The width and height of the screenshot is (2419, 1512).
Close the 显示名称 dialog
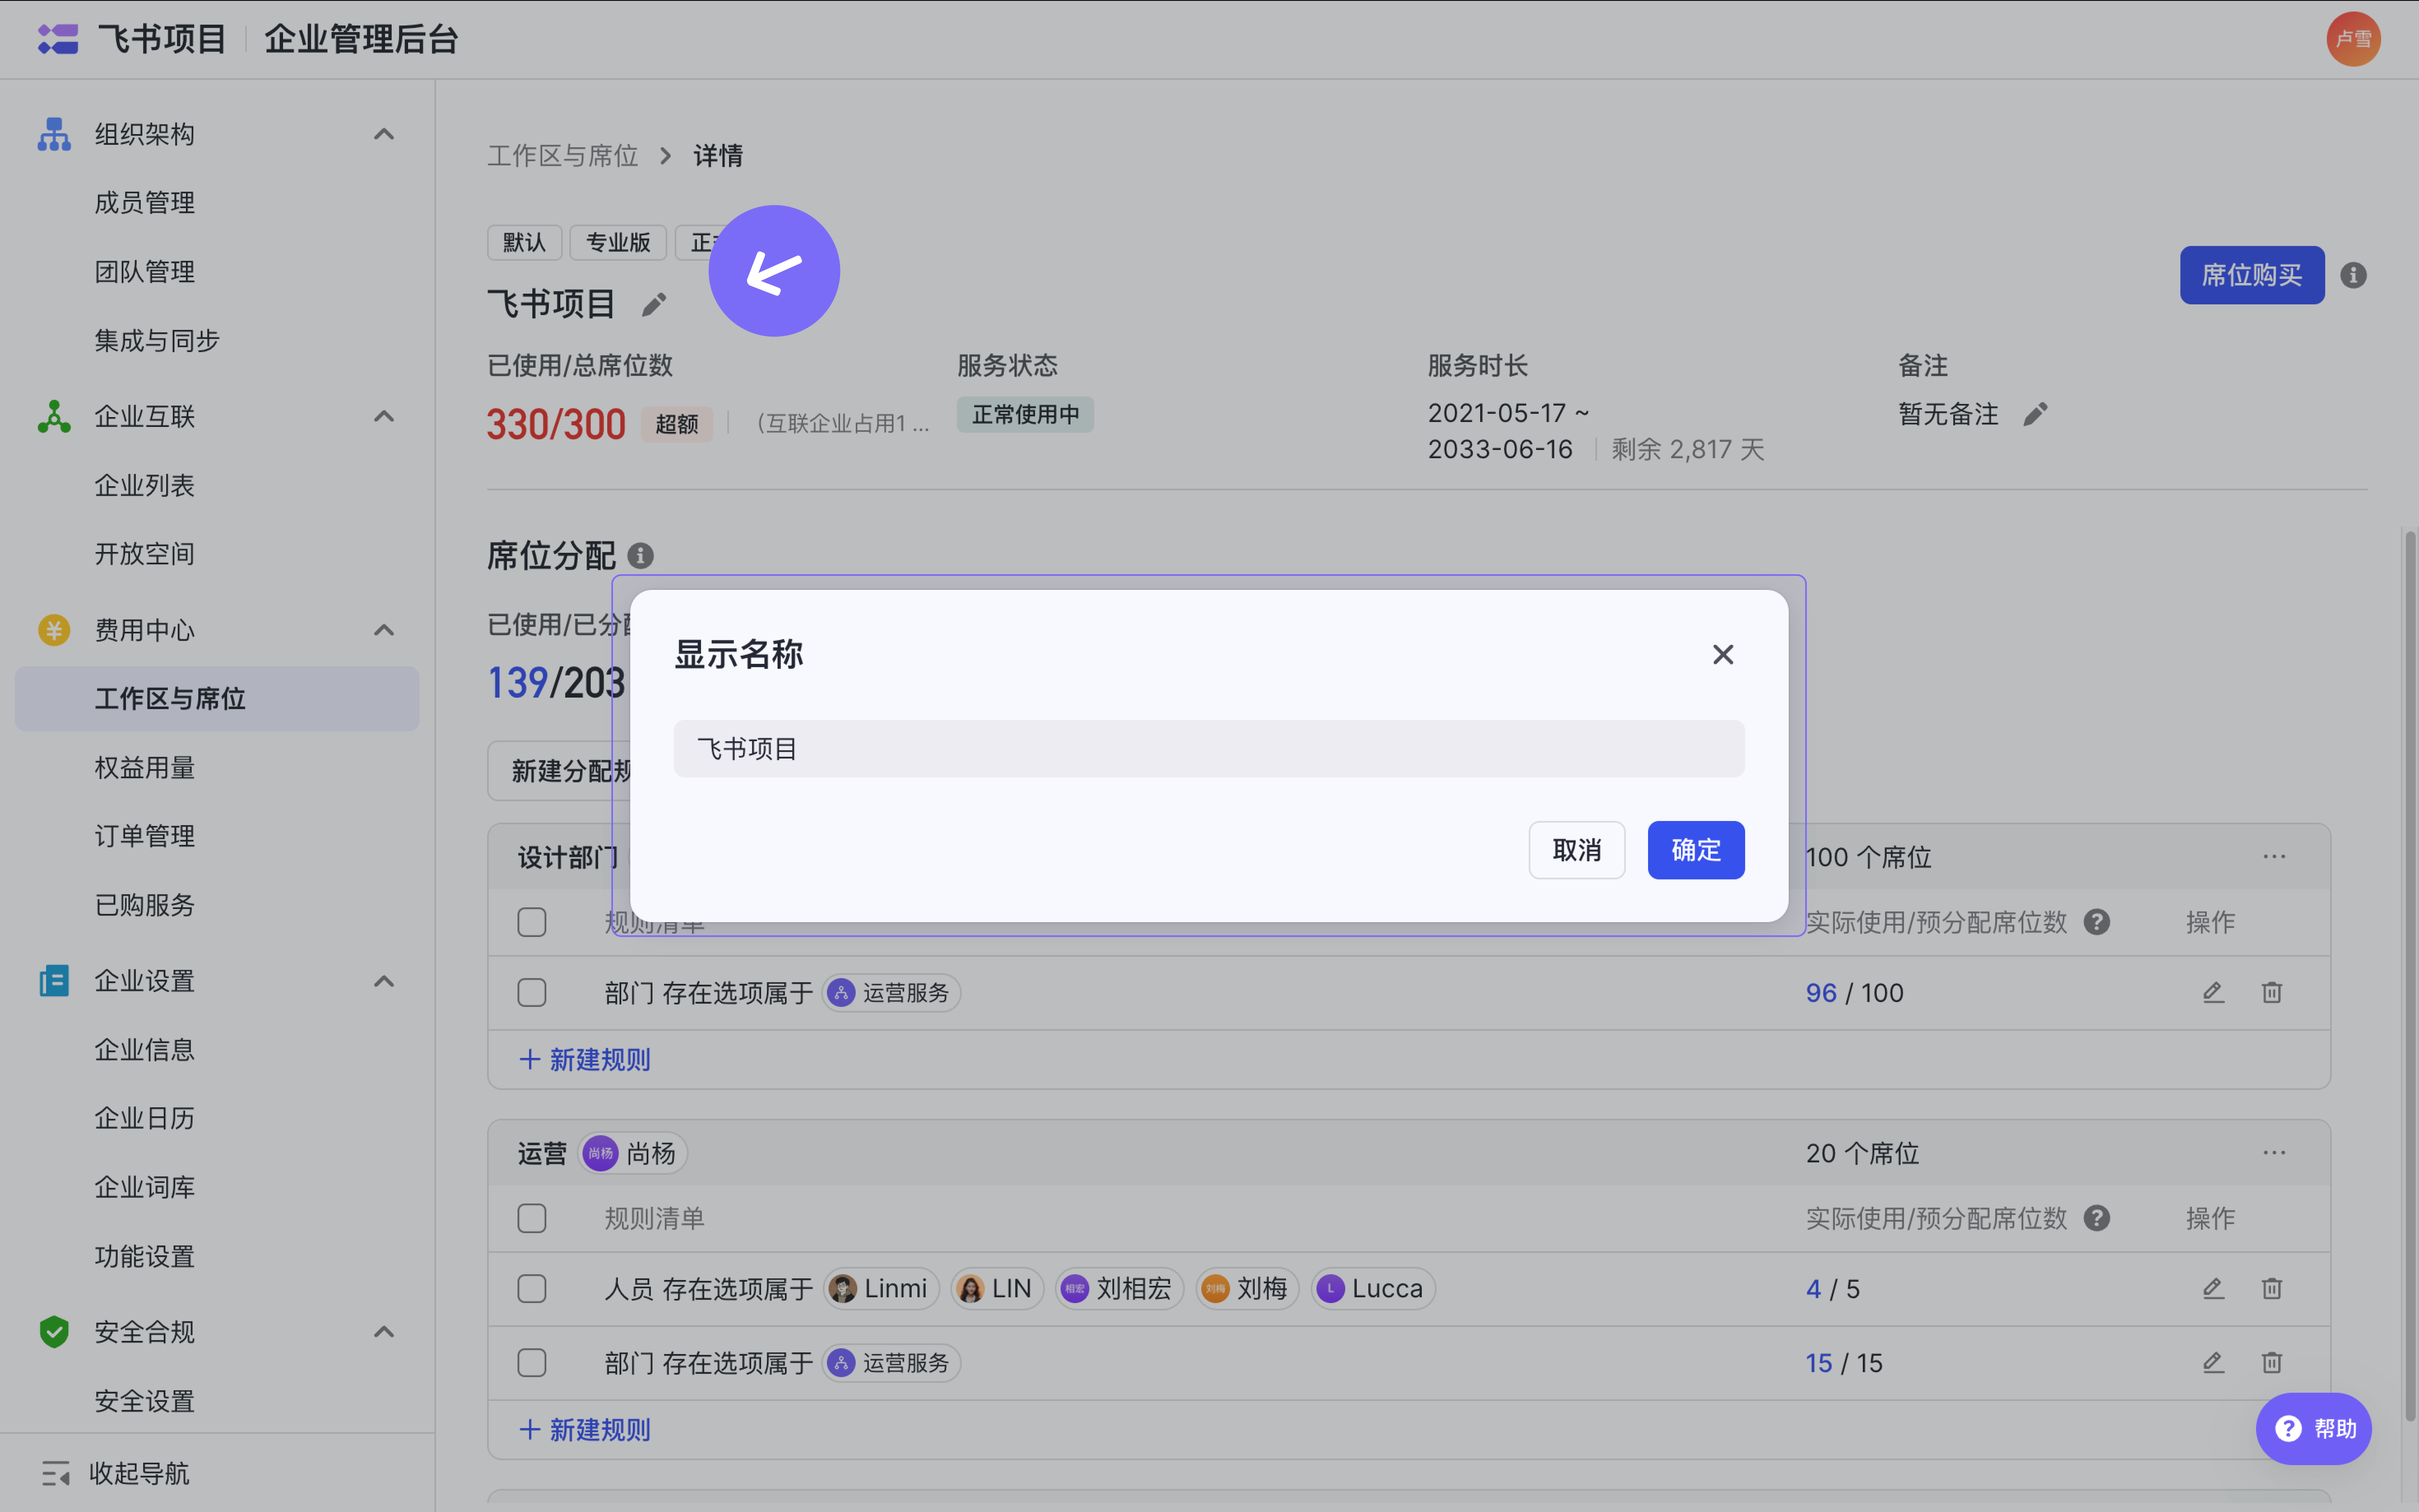1722,654
